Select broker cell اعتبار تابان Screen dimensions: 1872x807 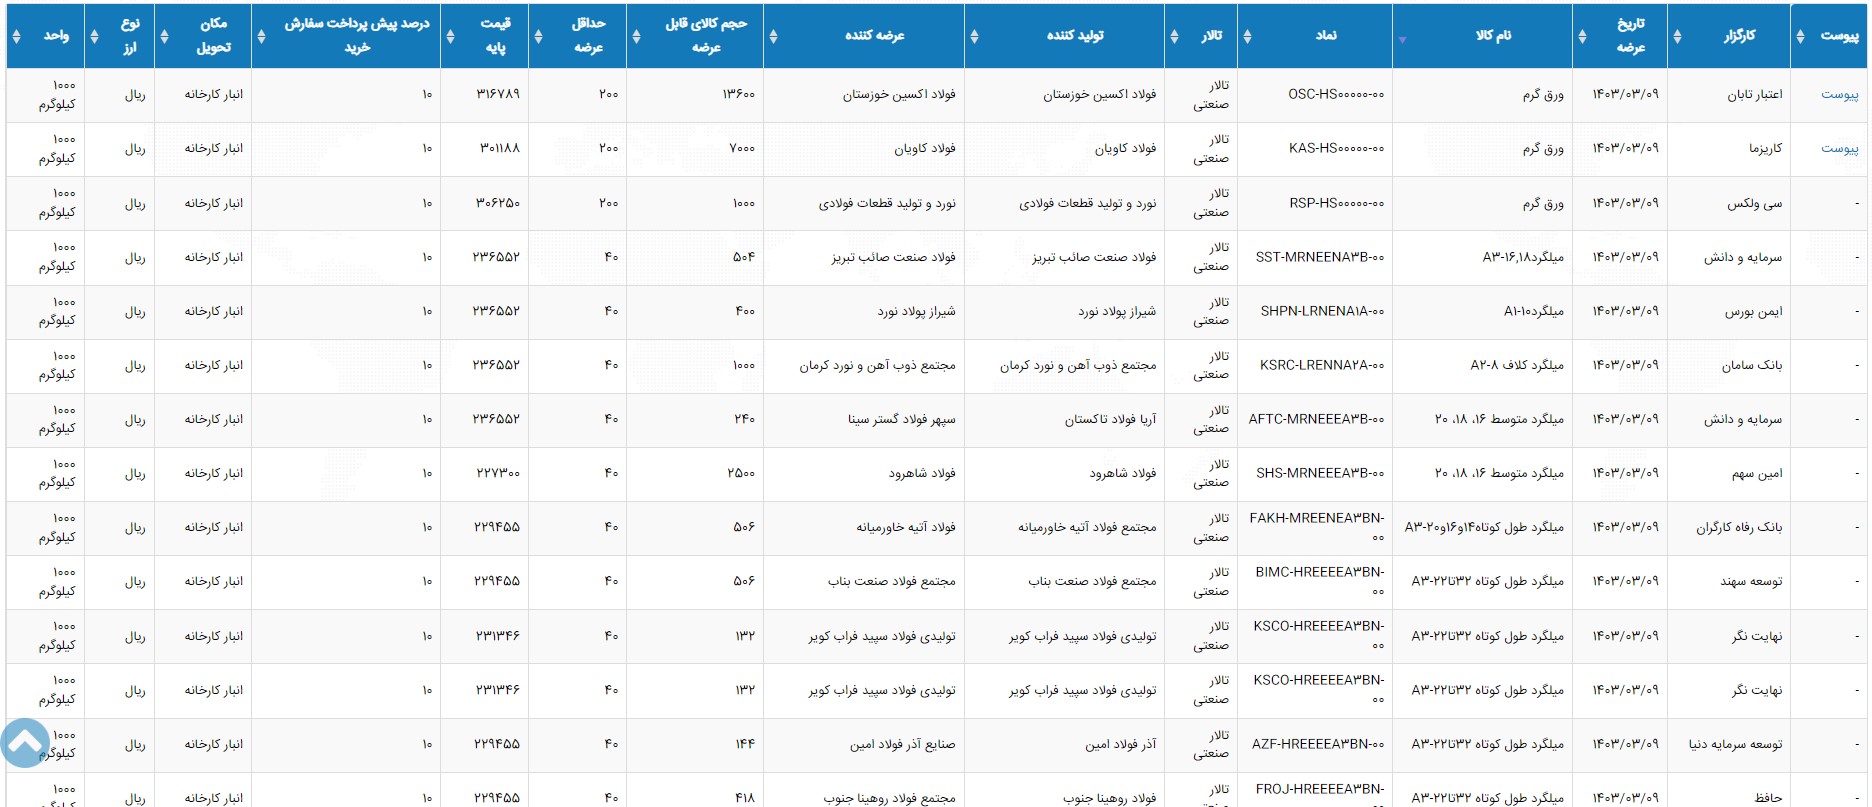1754,94
